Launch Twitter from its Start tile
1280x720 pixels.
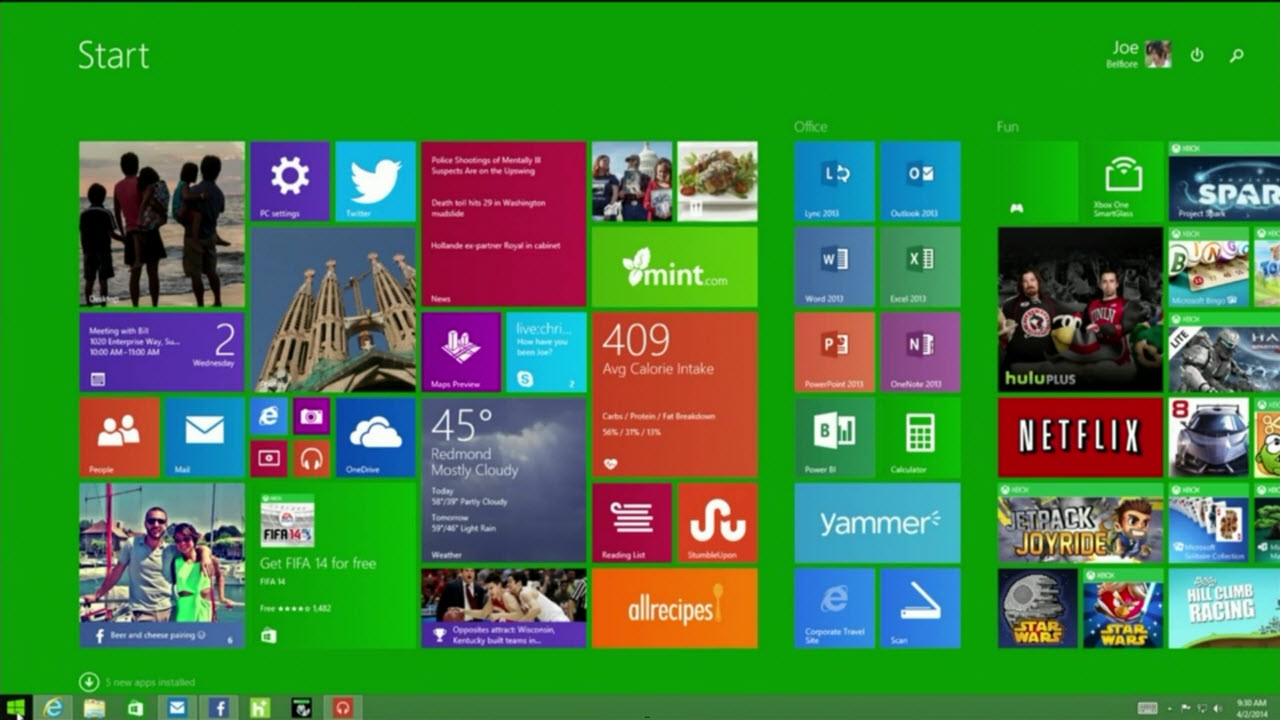coord(375,180)
